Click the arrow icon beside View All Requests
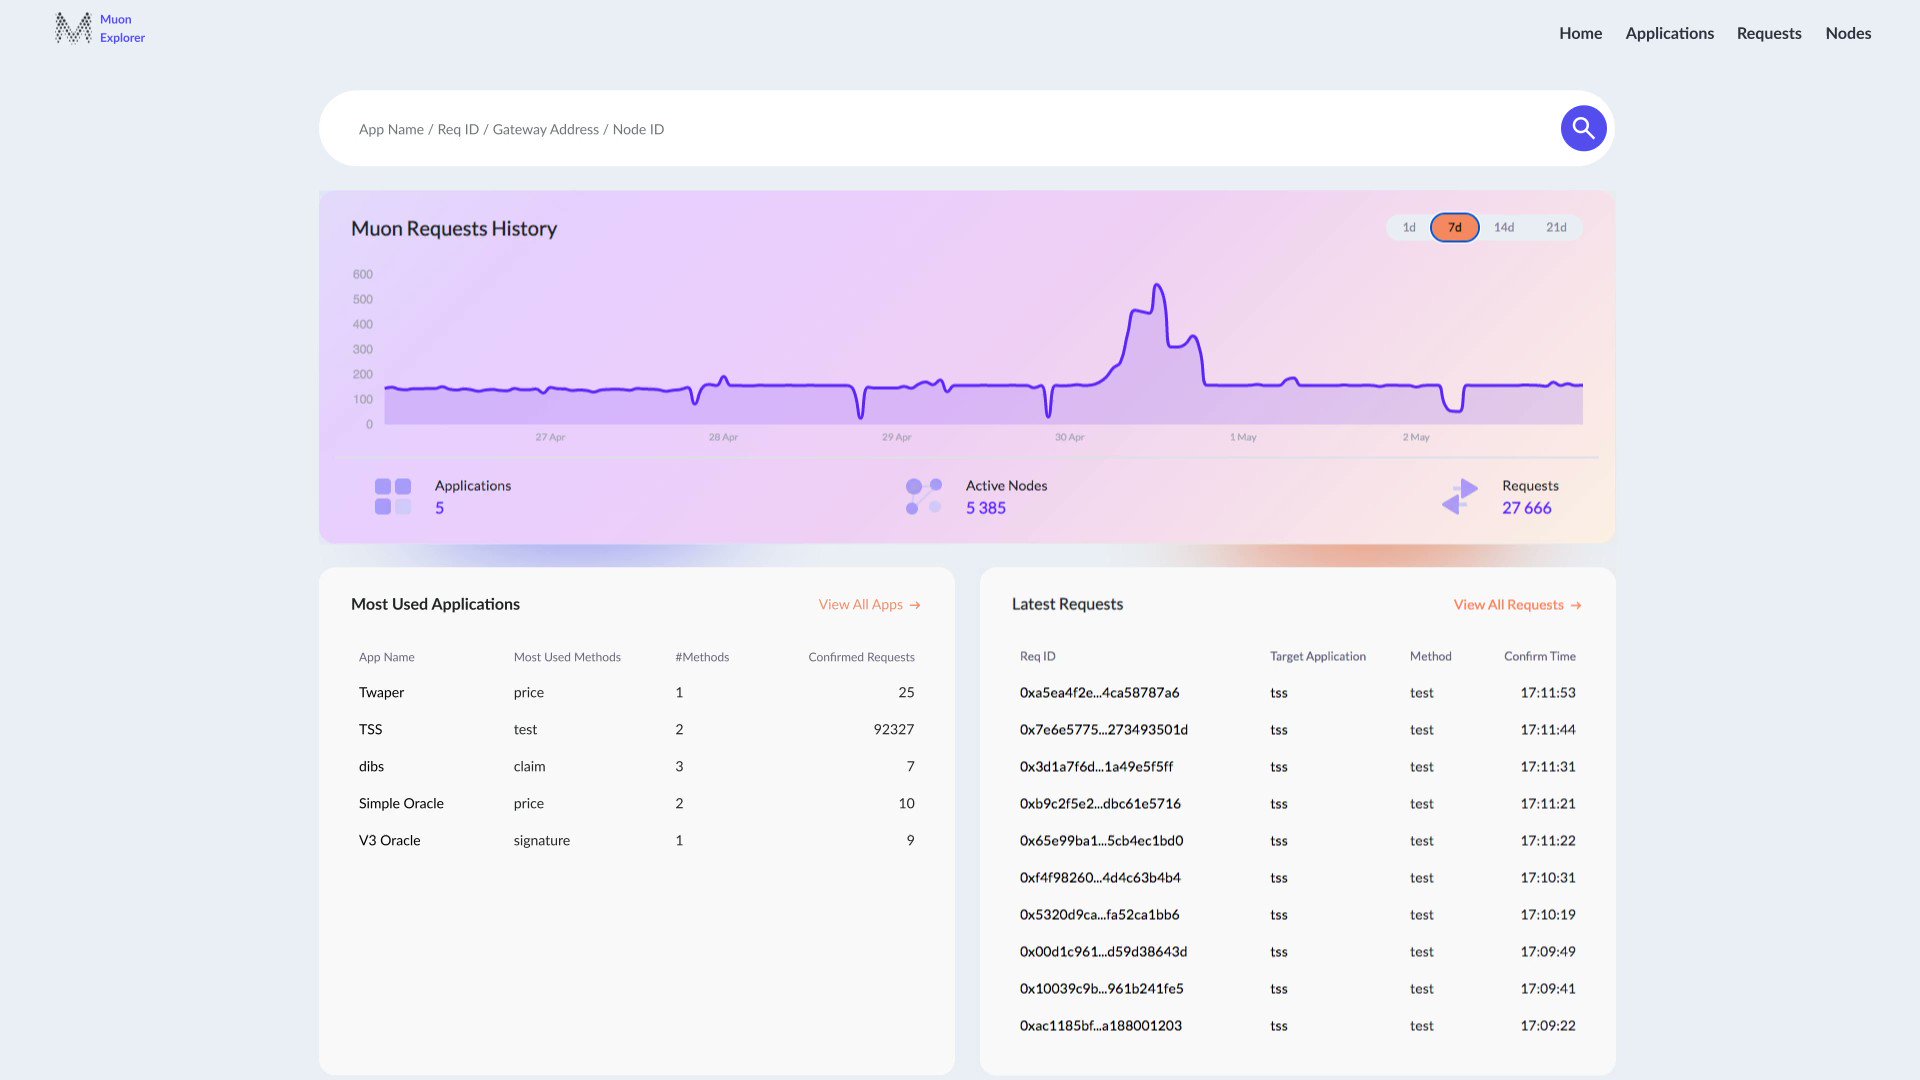This screenshot has height=1080, width=1920. pos(1576,604)
